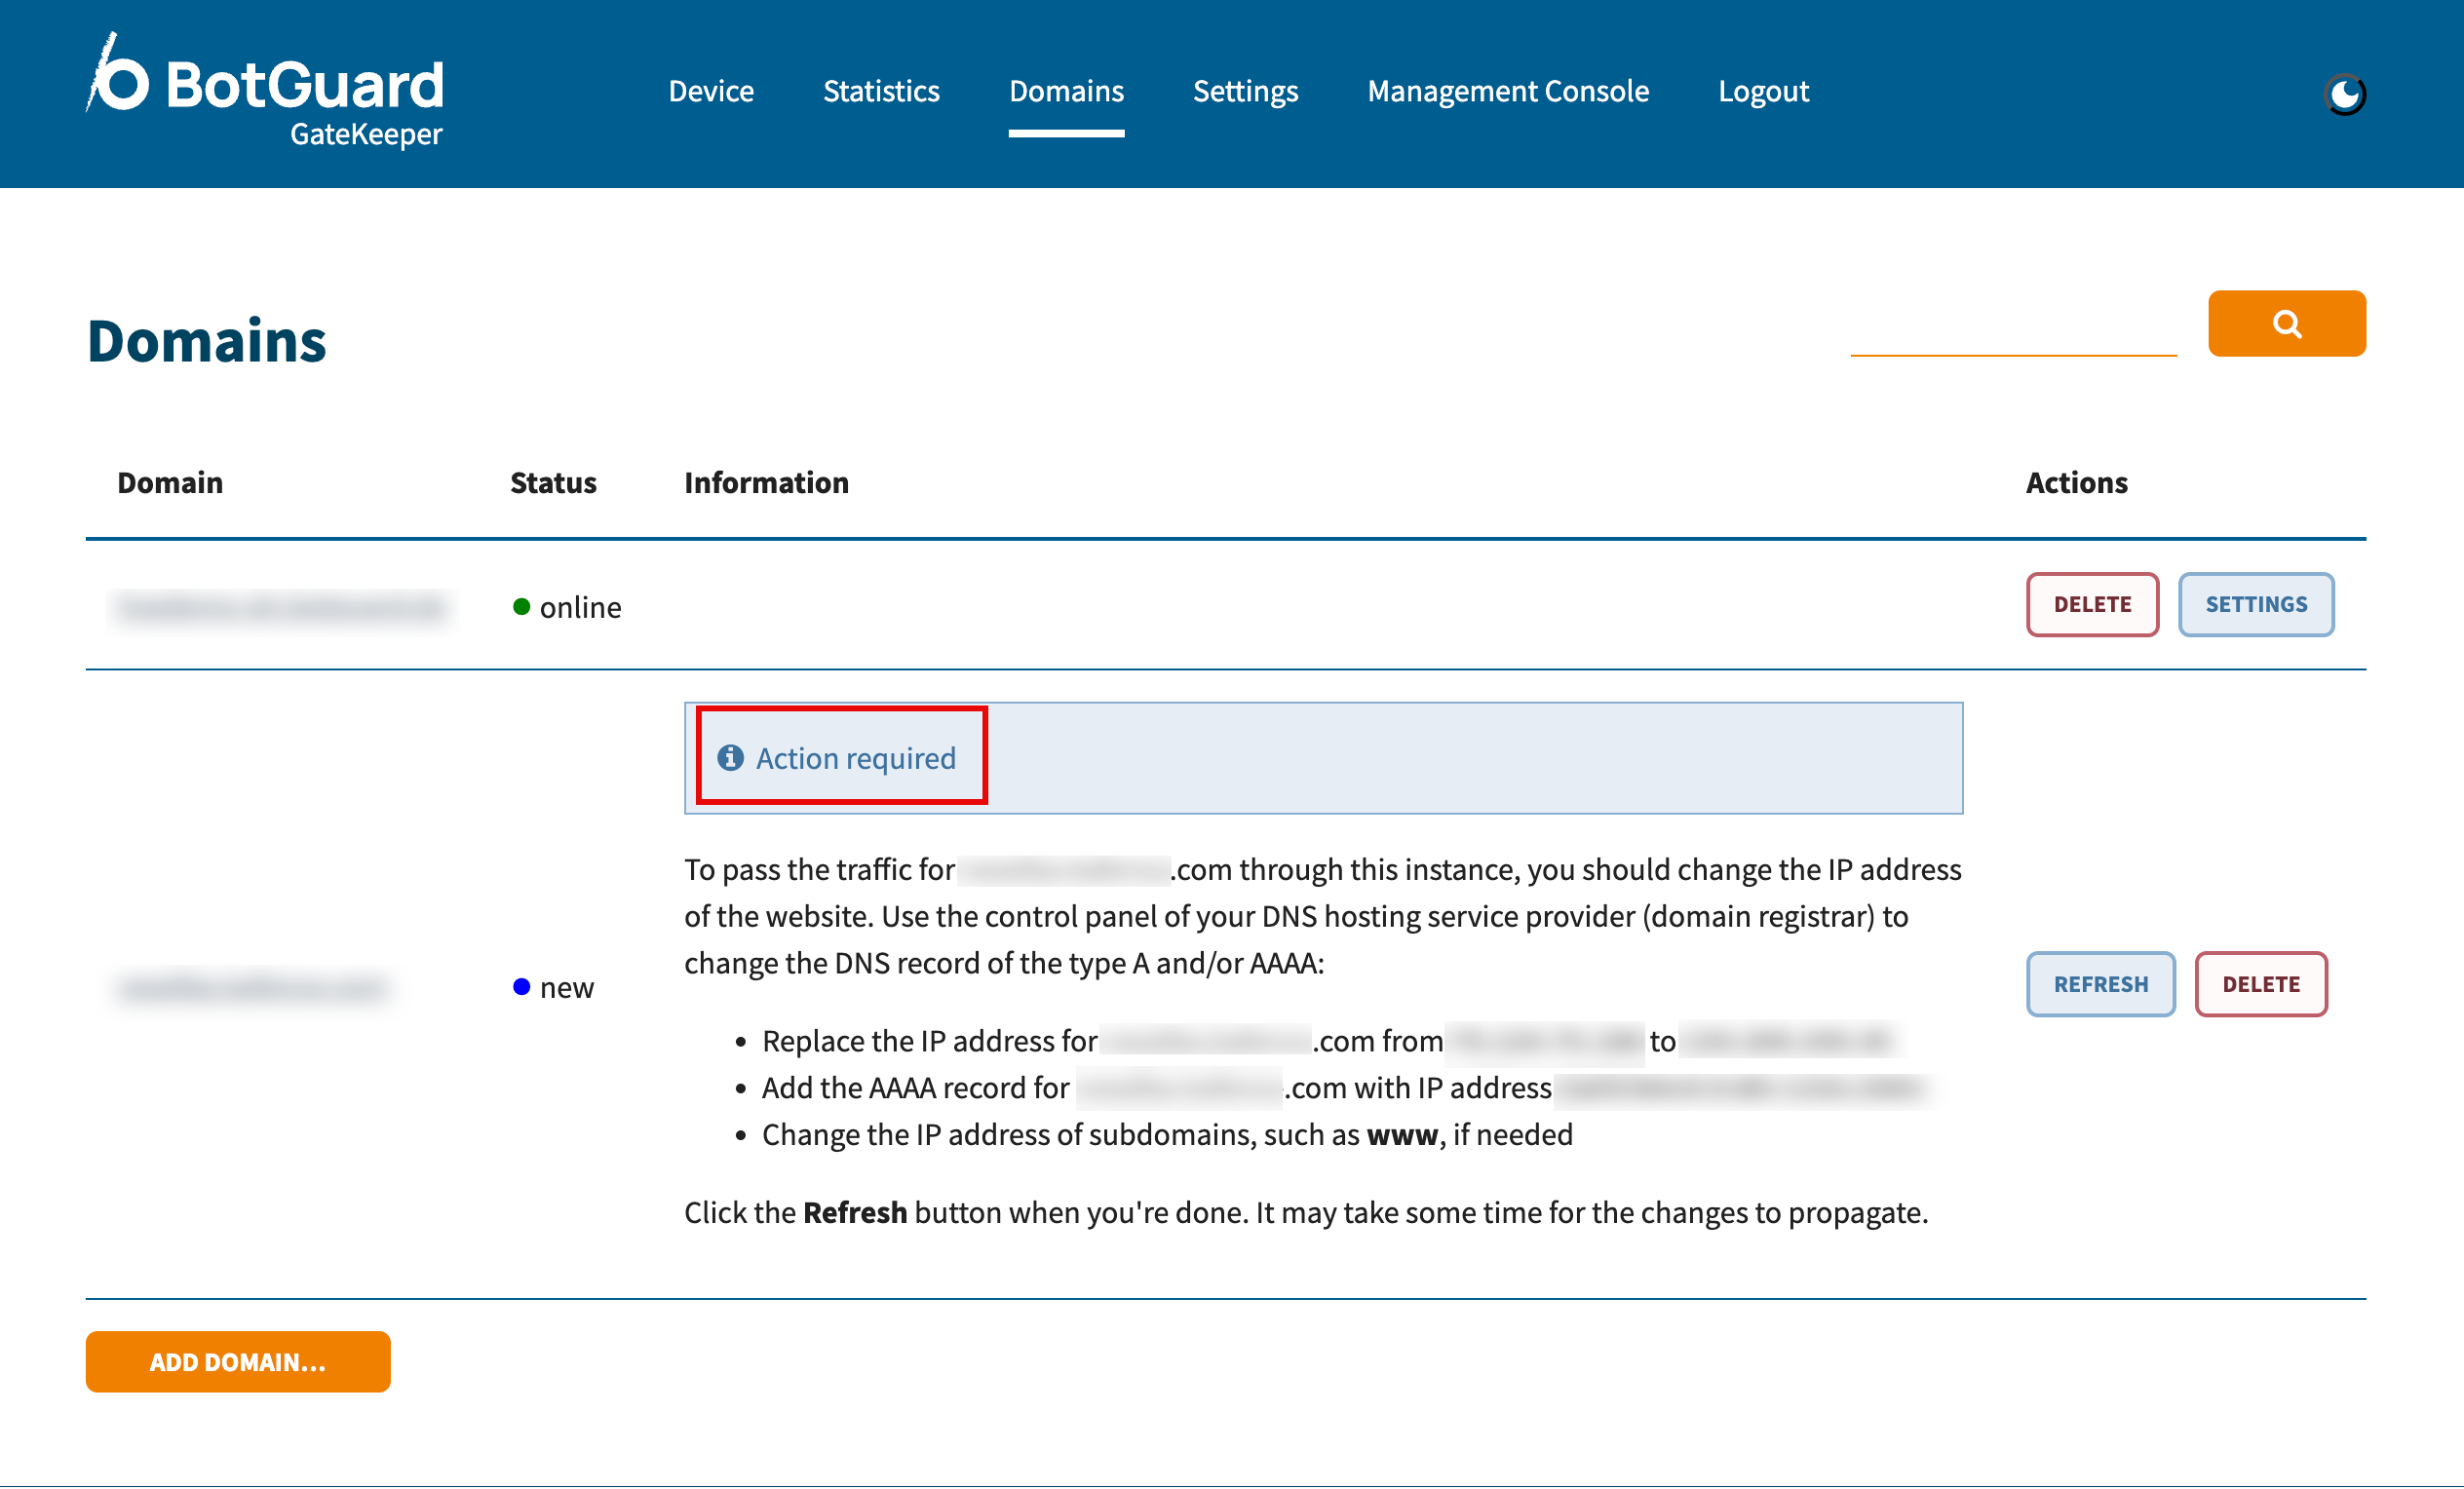This screenshot has height=1489, width=2464.
Task: Go to Settings in navigation
Action: (x=1244, y=91)
